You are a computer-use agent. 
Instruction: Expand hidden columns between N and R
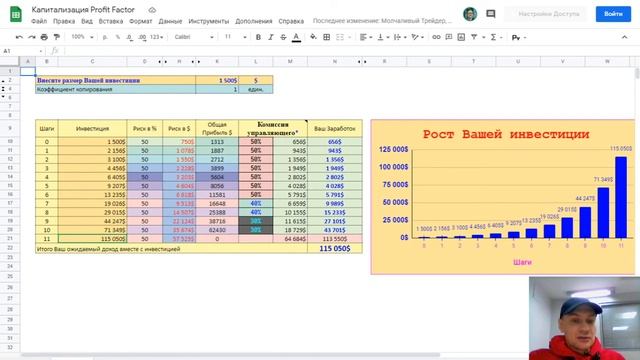point(362,62)
